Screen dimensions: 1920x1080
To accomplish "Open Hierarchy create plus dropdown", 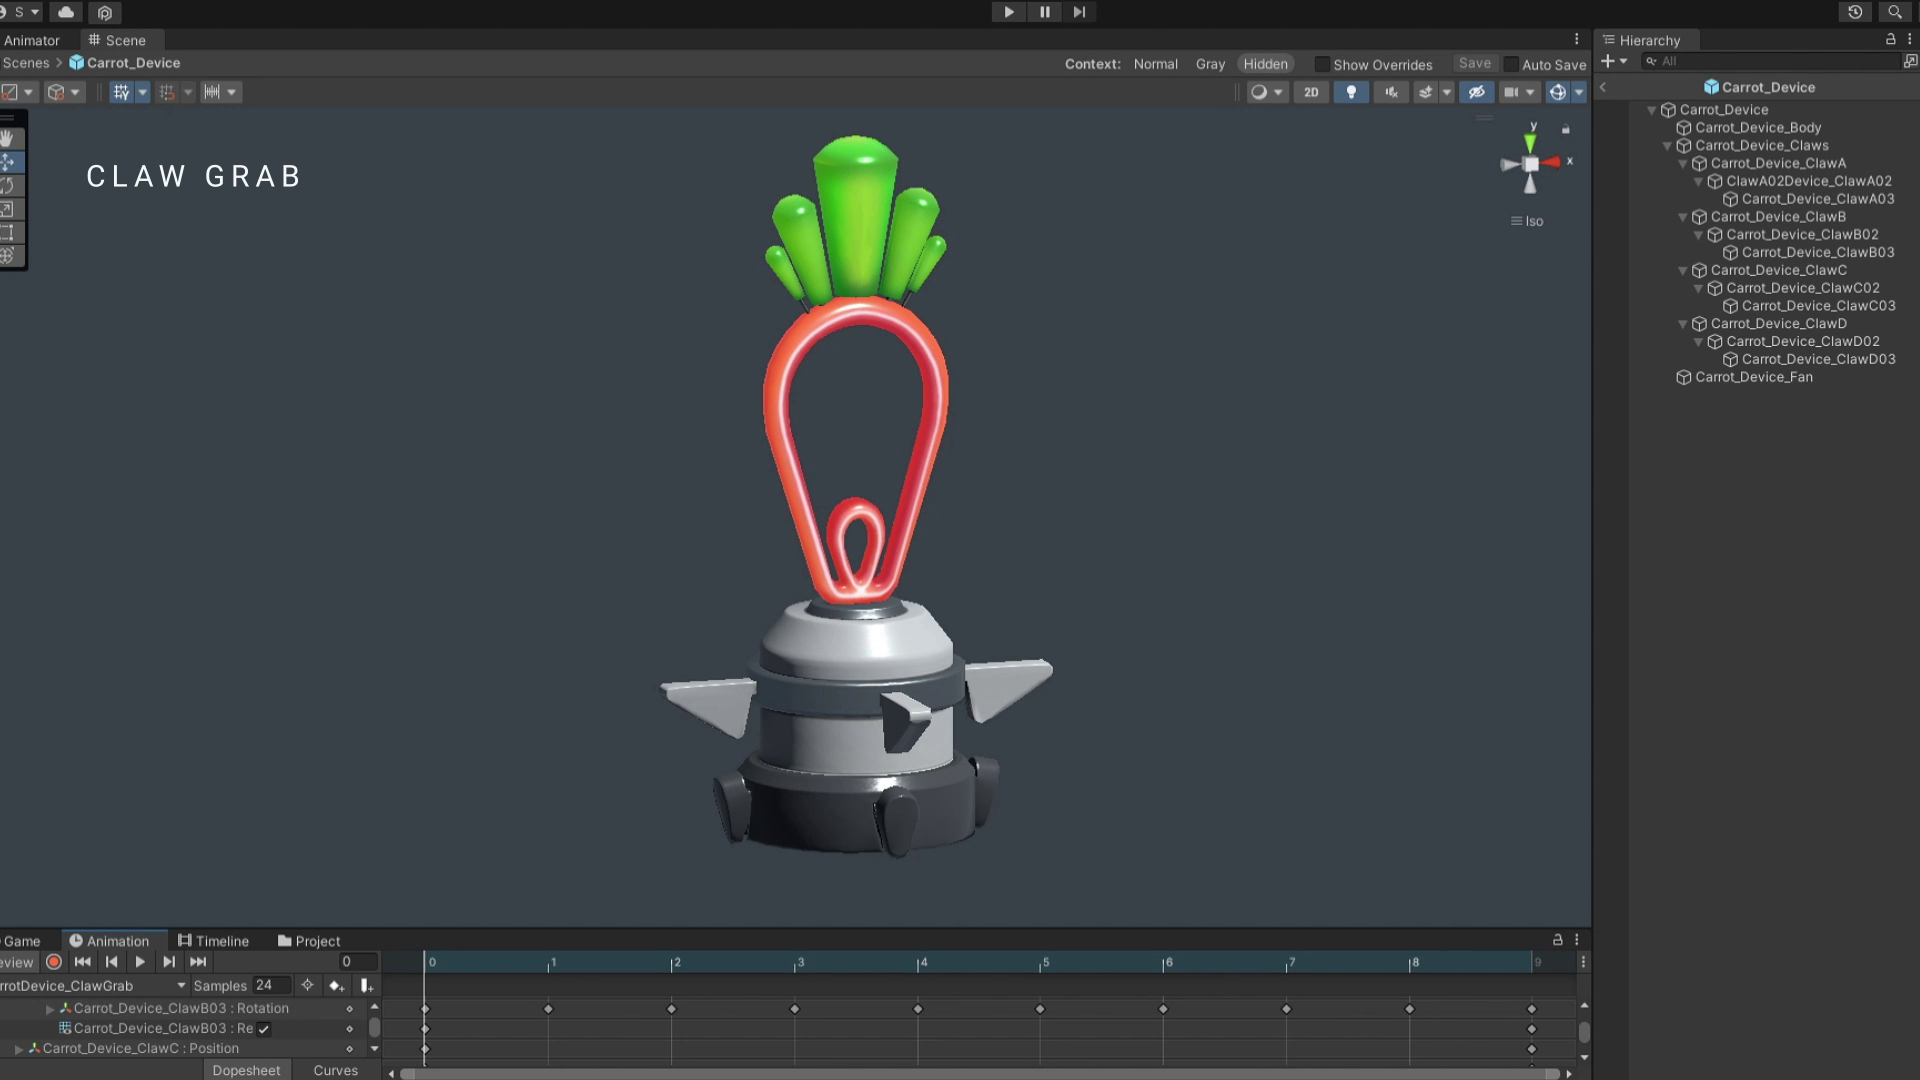I will tap(1614, 61).
